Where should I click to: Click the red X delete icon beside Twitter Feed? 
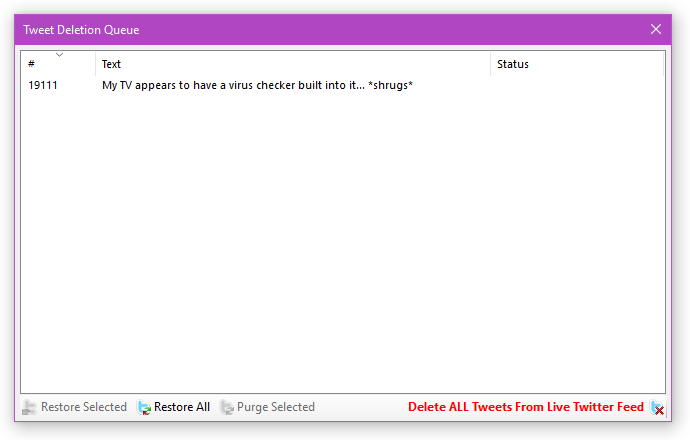[657, 408]
